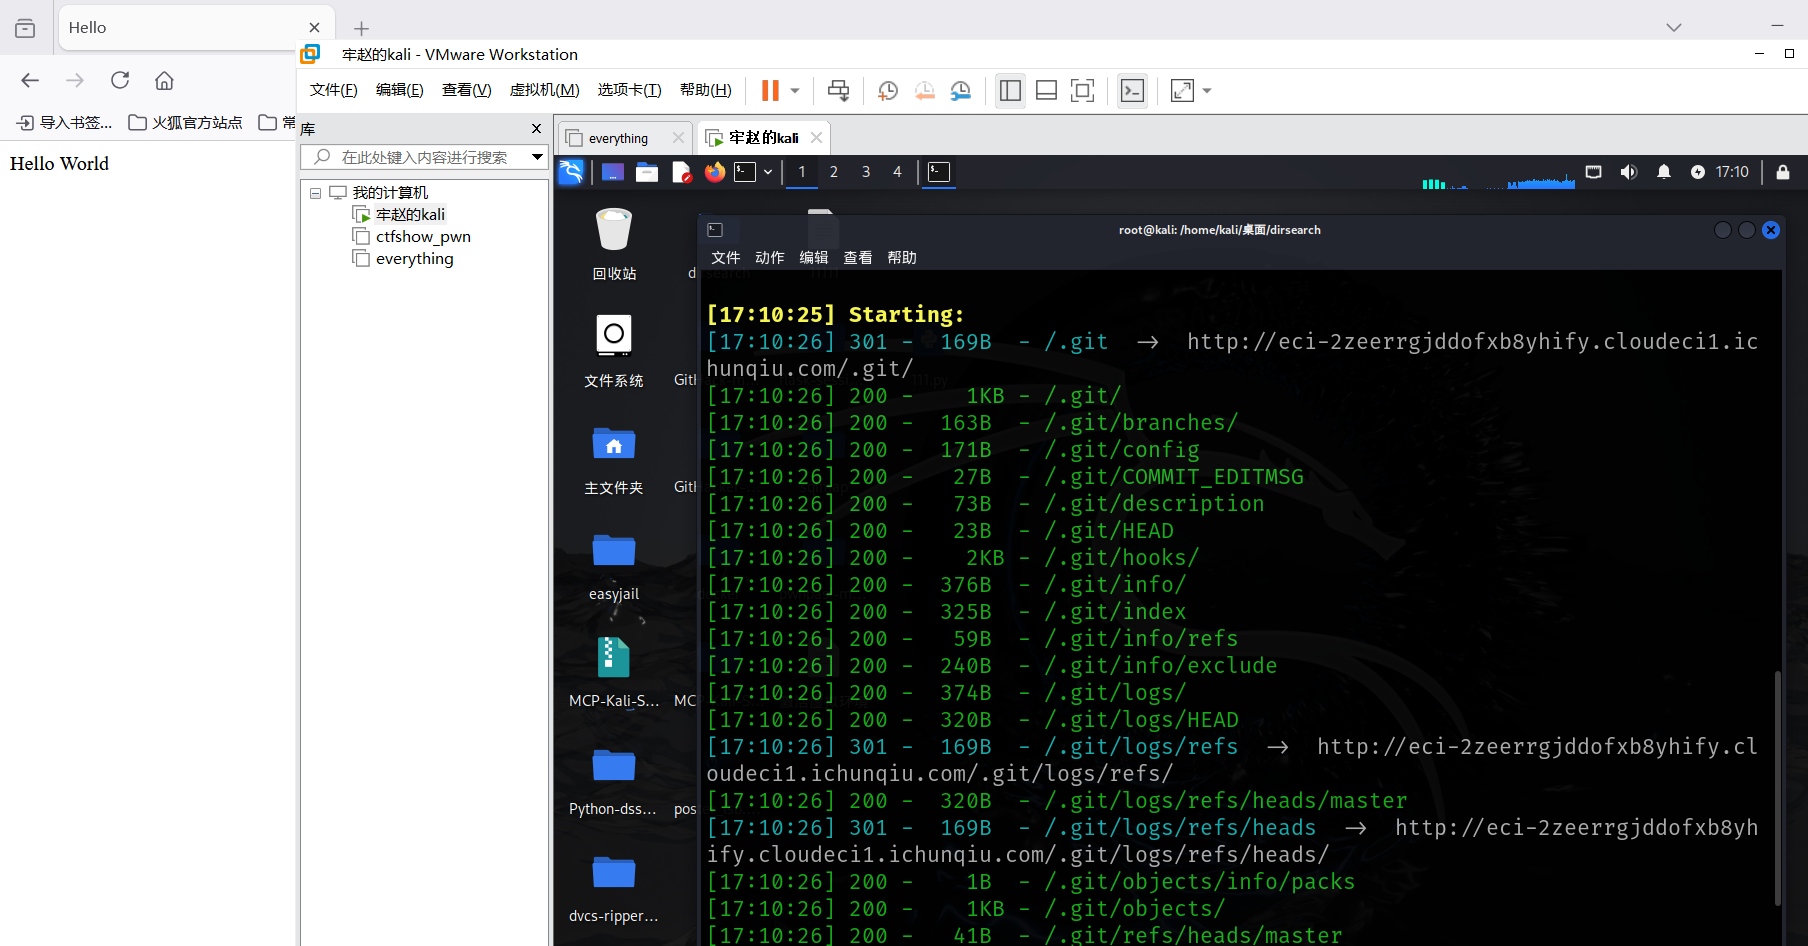
Task: Open the VMware 帮助(H) menu
Action: pos(705,90)
